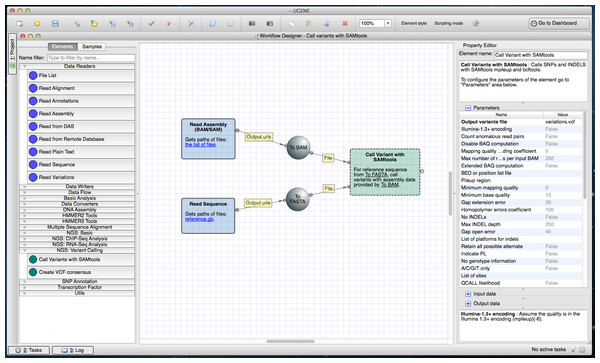Click the Minimum base quality parameter row

click(521, 195)
